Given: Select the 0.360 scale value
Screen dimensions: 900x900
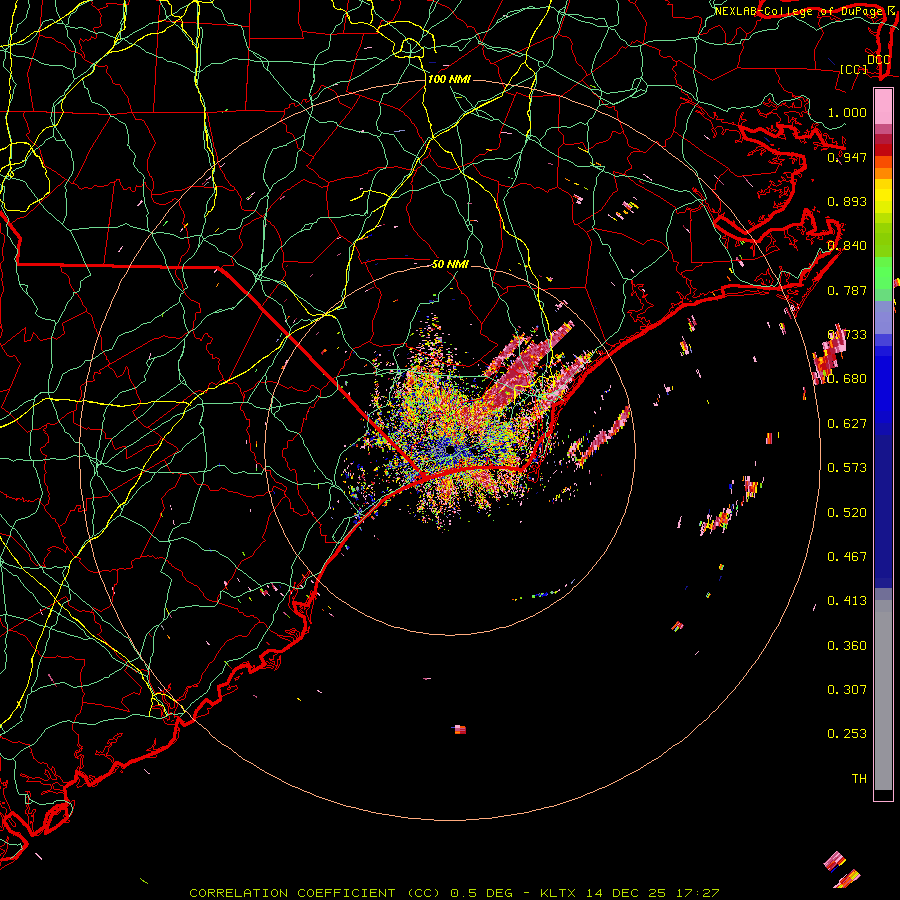Looking at the screenshot, I should 847,646.
